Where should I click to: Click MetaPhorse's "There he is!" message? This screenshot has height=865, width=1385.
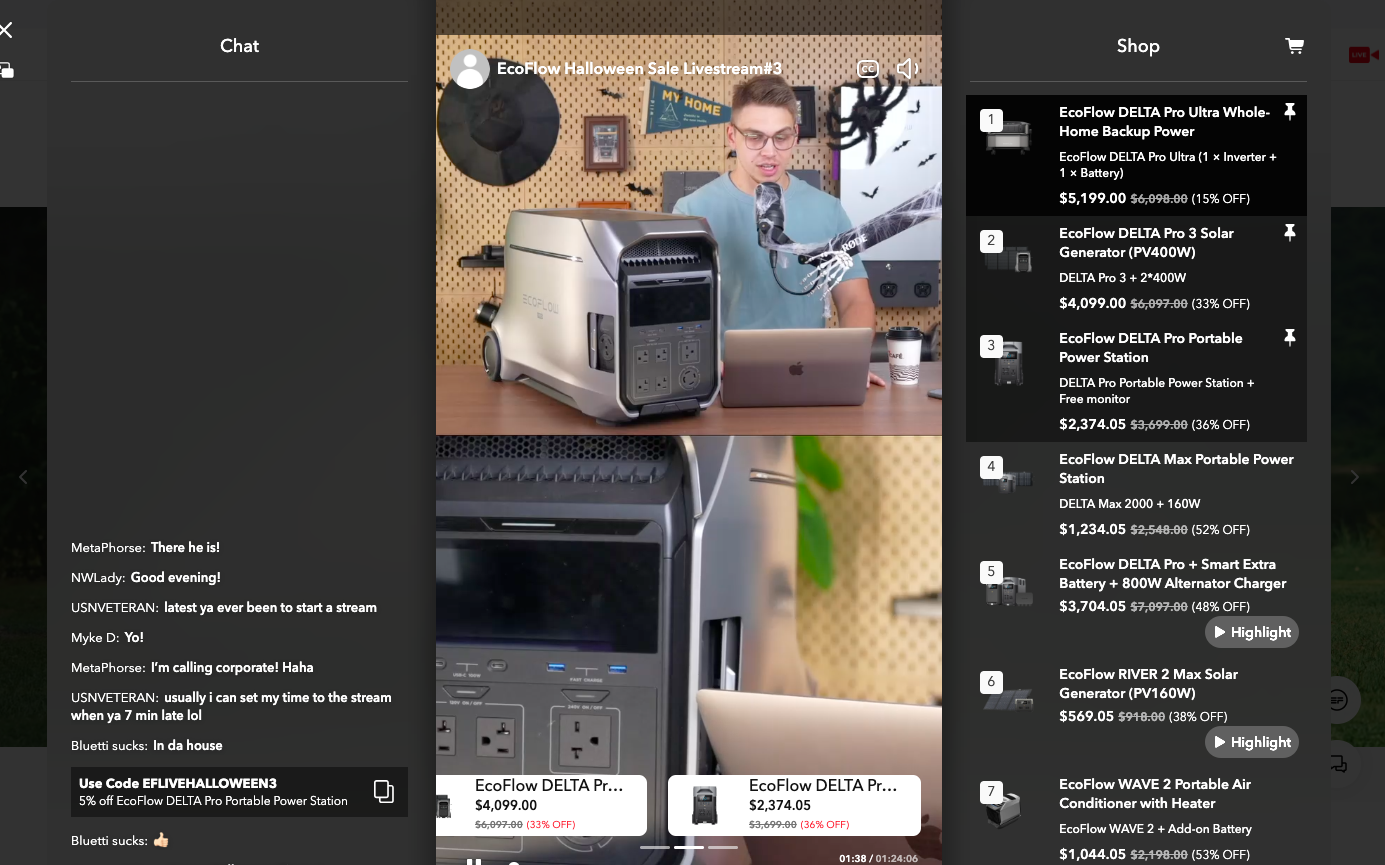click(x=185, y=547)
